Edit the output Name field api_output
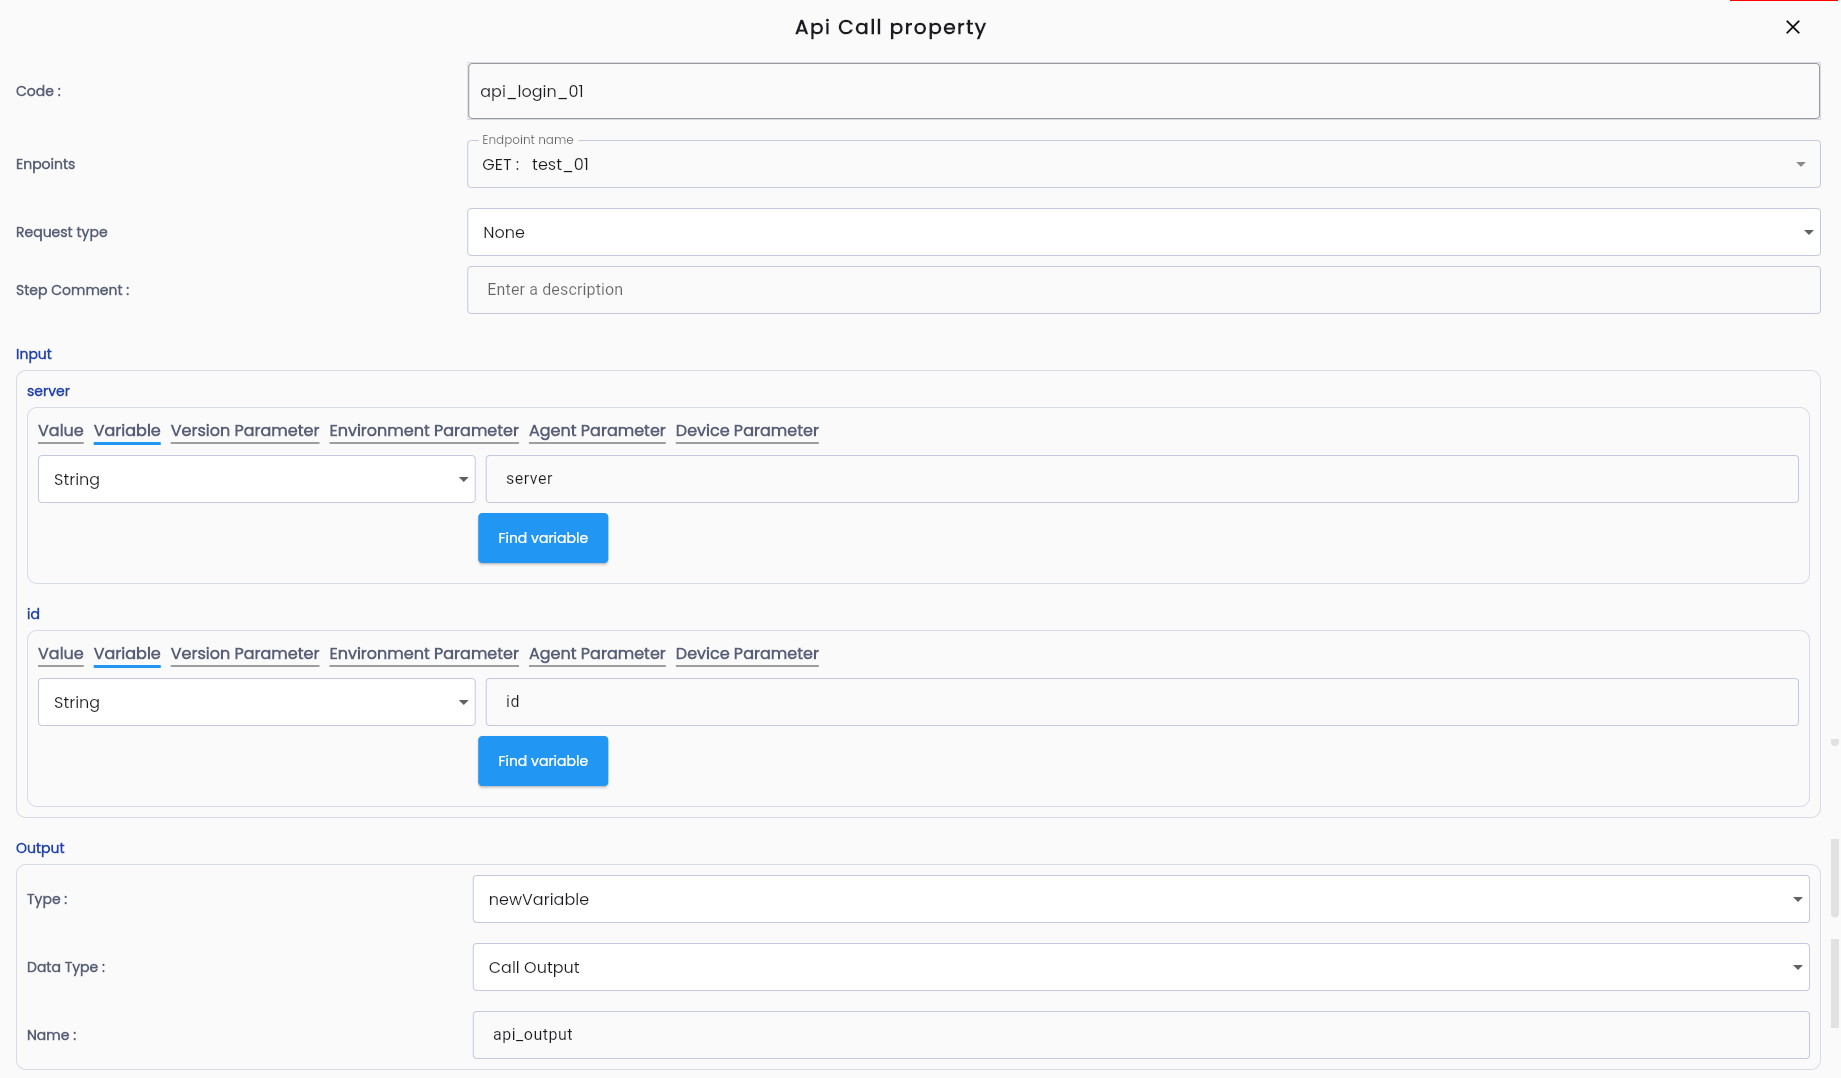1841x1078 pixels. pos(1141,1035)
